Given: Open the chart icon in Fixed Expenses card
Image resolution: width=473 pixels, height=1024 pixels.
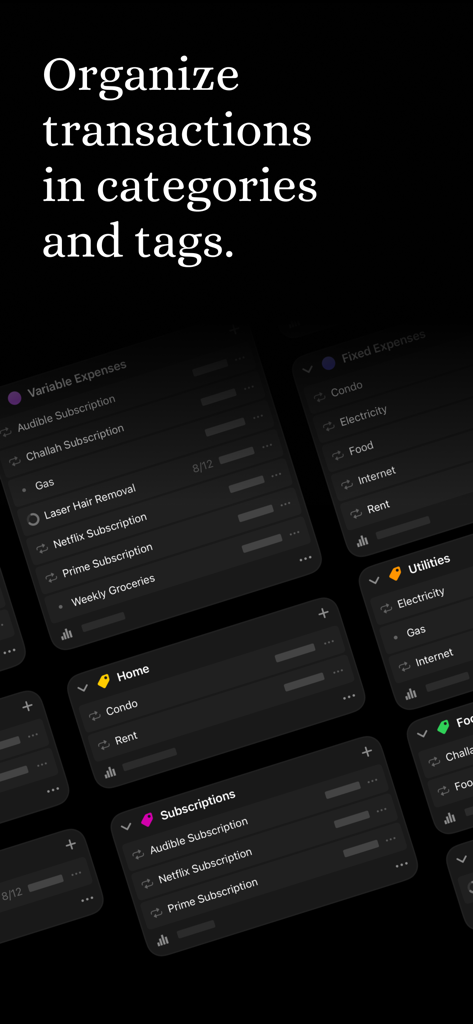Looking at the screenshot, I should (x=363, y=540).
